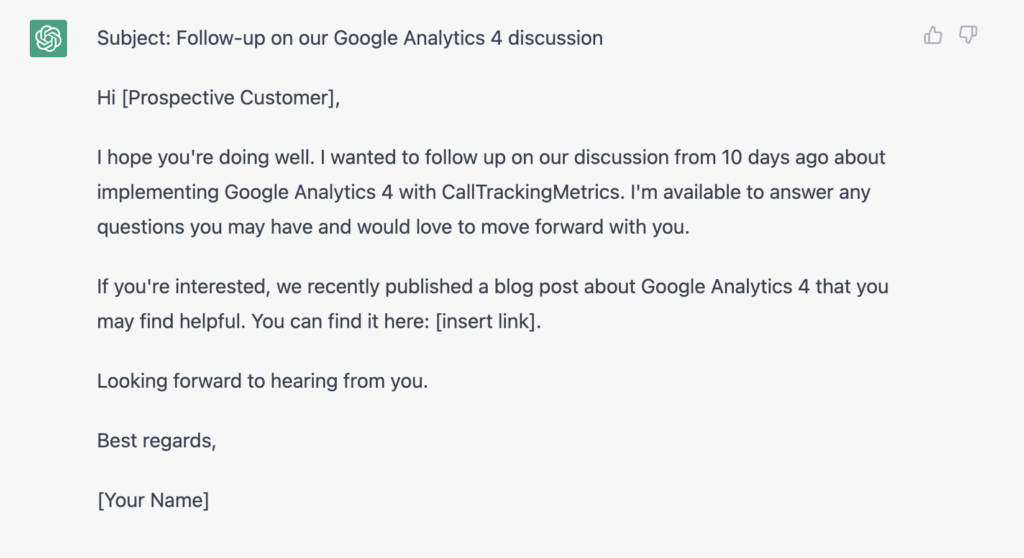Click "Follow-up" in the subject line

tap(217, 39)
